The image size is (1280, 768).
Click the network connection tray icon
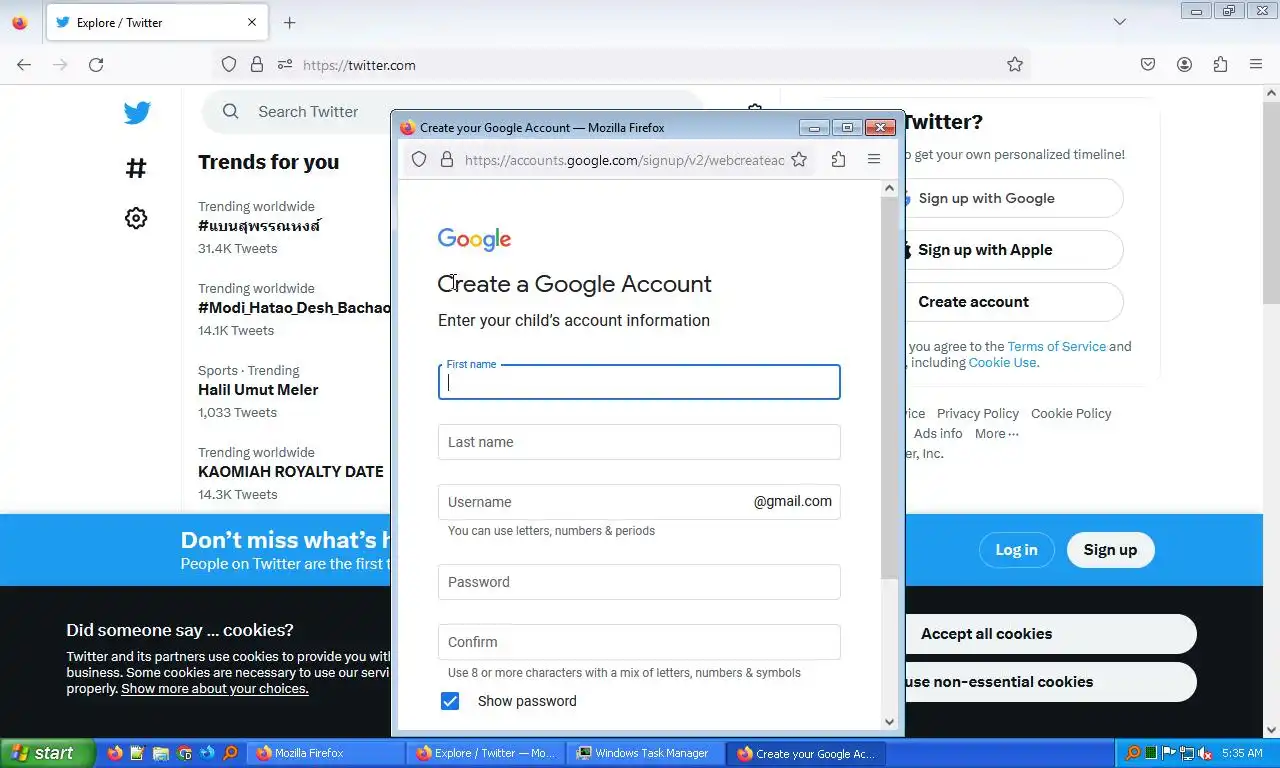click(1187, 753)
